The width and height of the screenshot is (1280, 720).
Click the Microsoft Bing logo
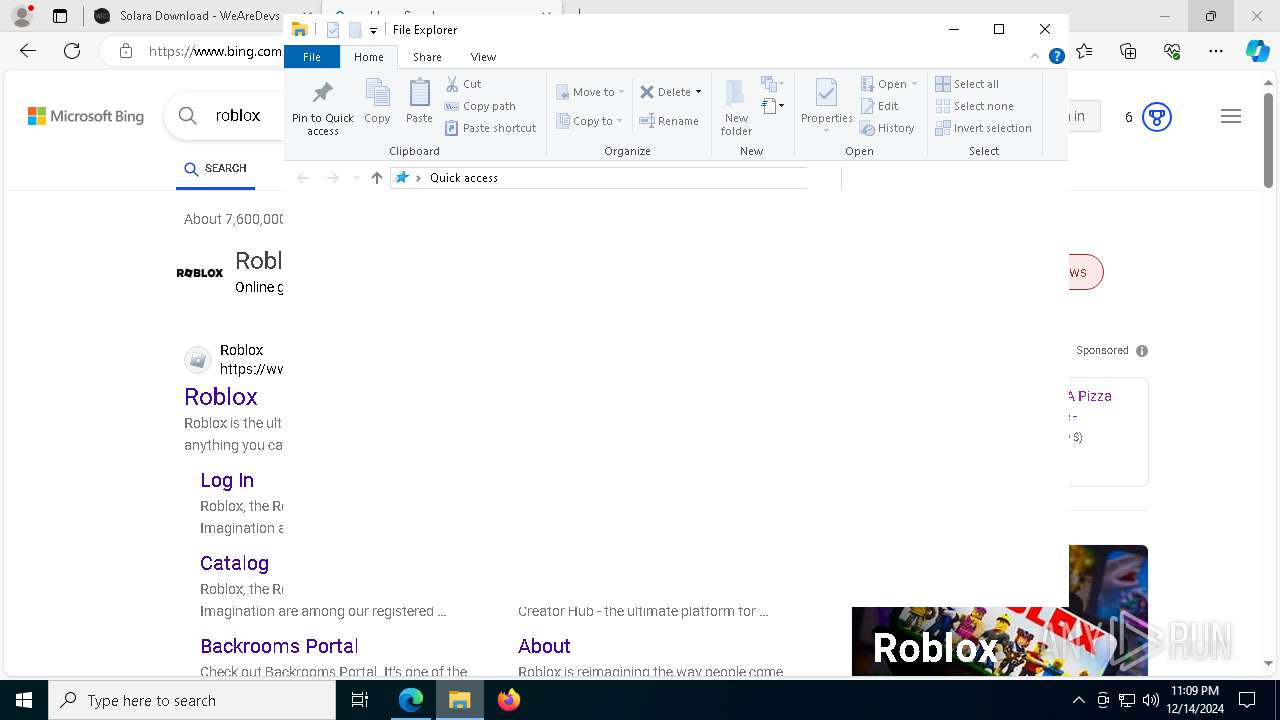[86, 116]
